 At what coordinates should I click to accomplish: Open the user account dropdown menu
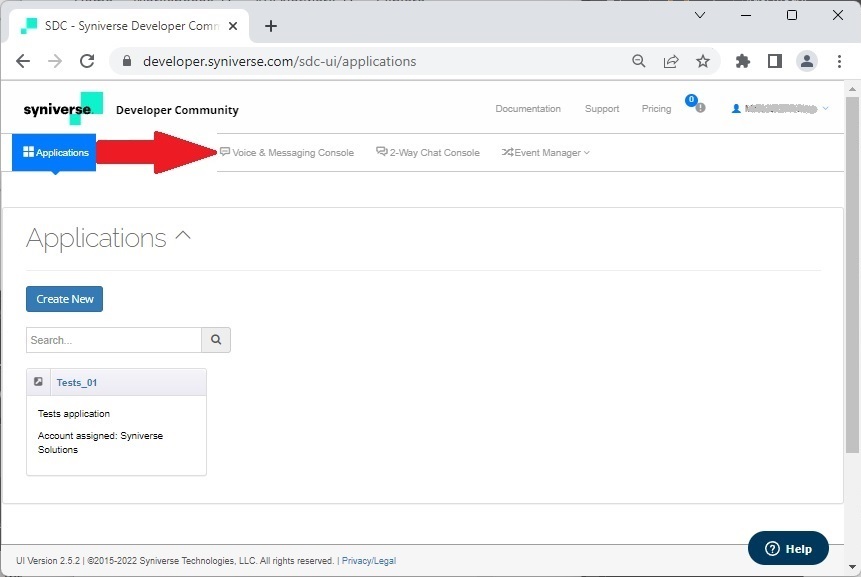tap(780, 109)
